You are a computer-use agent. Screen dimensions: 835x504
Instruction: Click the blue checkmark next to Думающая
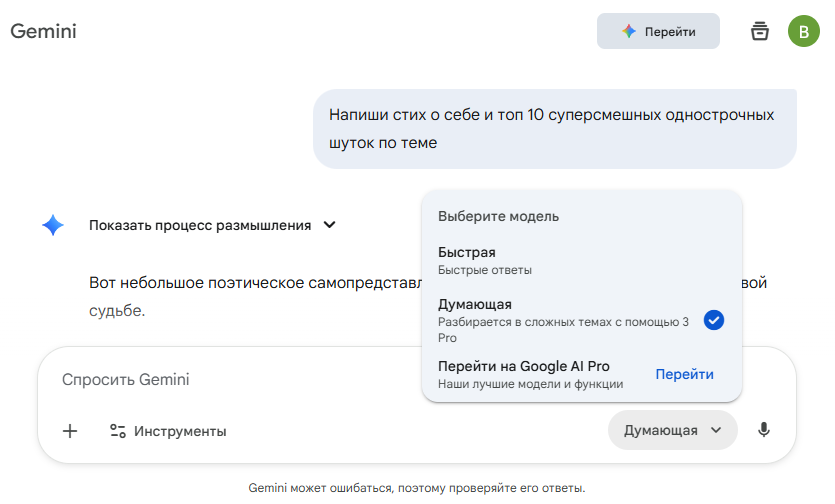[714, 320]
